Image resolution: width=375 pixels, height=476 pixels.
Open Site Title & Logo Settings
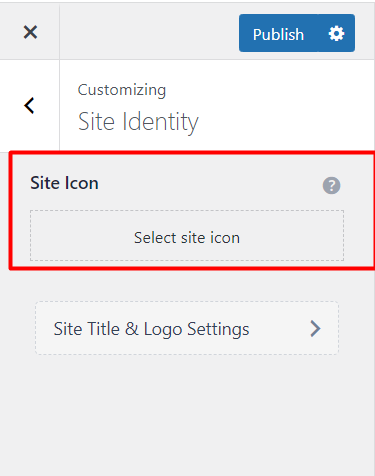click(x=187, y=328)
